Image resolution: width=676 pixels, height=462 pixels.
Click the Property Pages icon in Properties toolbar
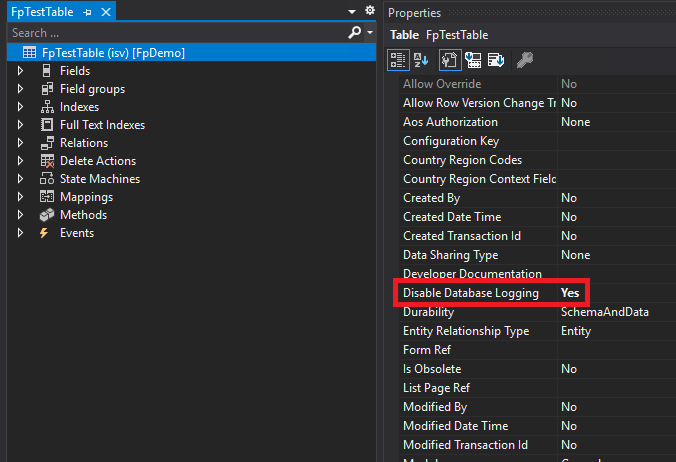pyautogui.click(x=450, y=60)
